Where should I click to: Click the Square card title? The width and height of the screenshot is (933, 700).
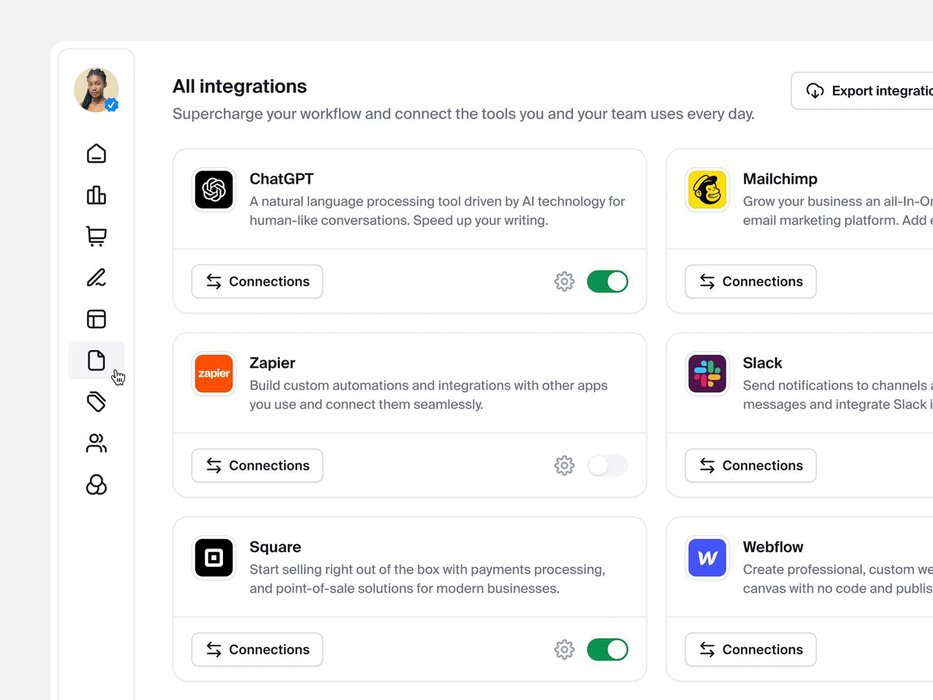[275, 547]
